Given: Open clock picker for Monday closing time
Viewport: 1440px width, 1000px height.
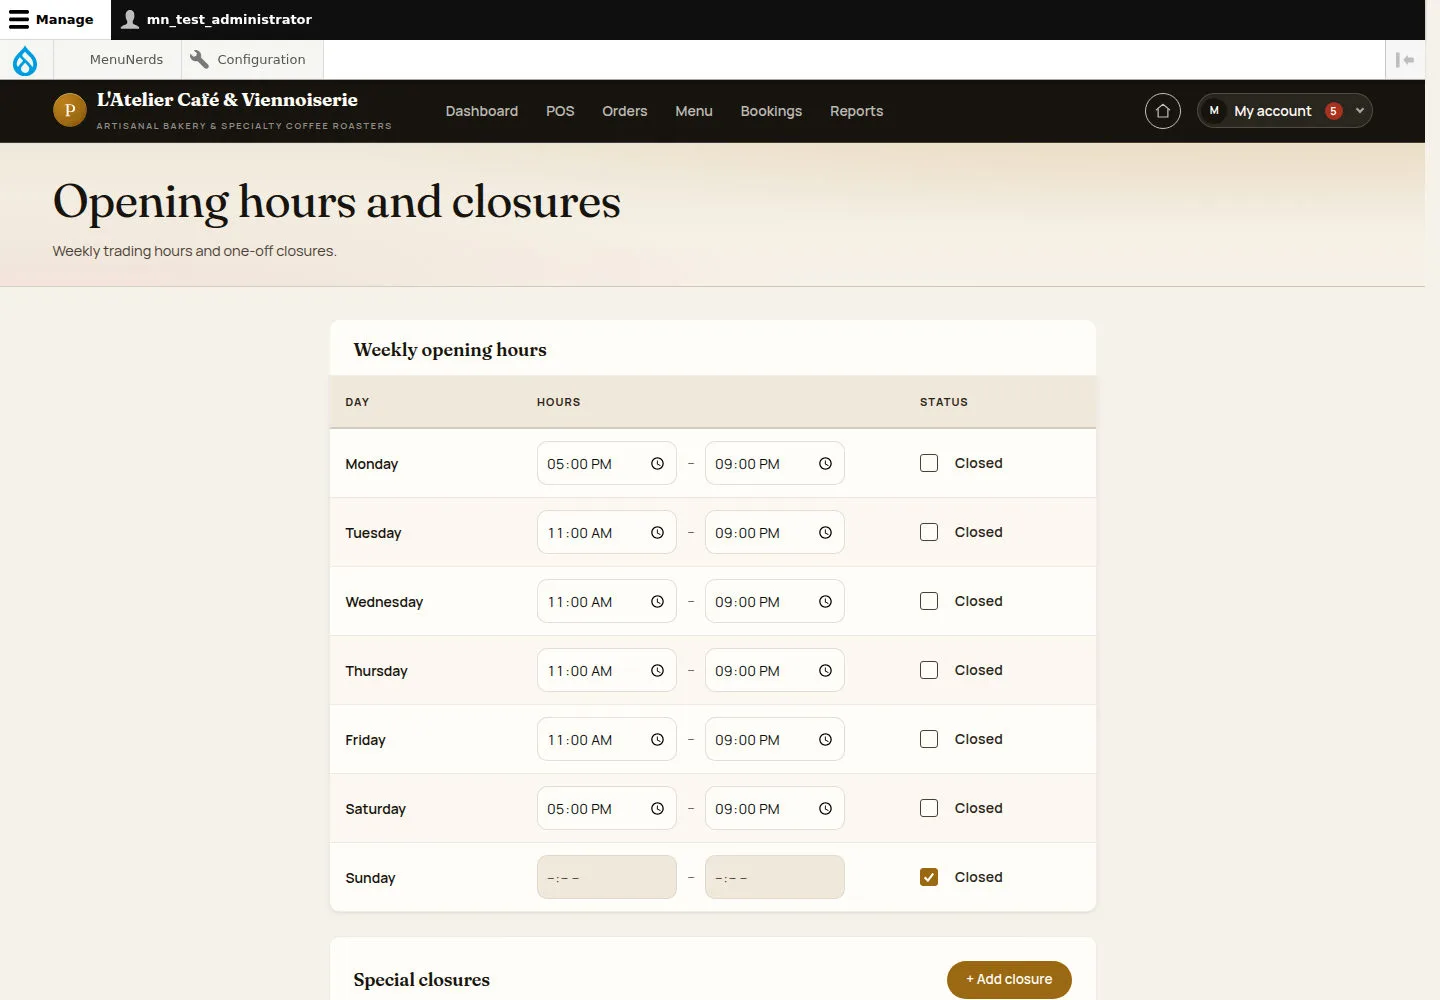Looking at the screenshot, I should point(825,464).
